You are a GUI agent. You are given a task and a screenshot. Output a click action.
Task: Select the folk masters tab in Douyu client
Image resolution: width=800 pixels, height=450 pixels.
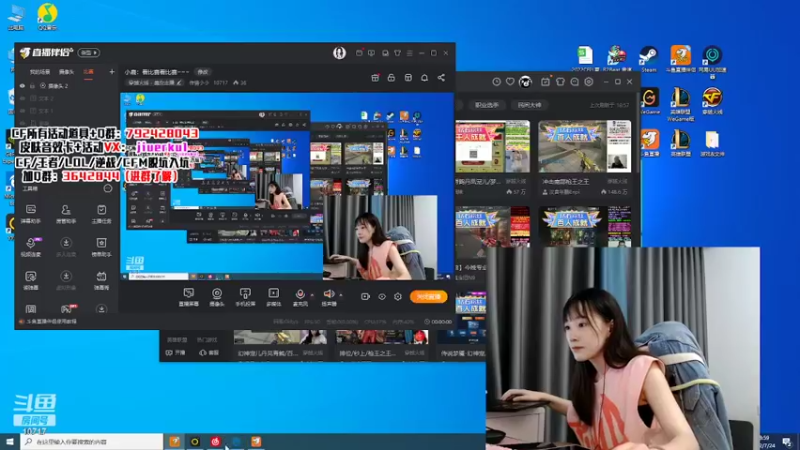point(529,105)
